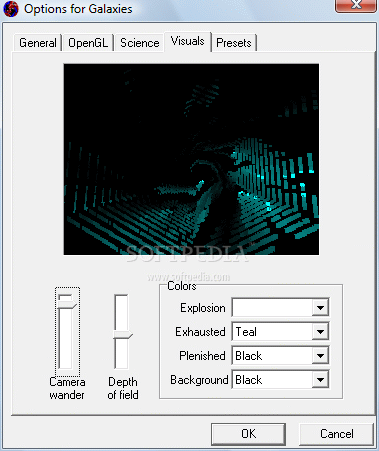
Task: Open the Background color dropdown arrow
Action: 320,380
